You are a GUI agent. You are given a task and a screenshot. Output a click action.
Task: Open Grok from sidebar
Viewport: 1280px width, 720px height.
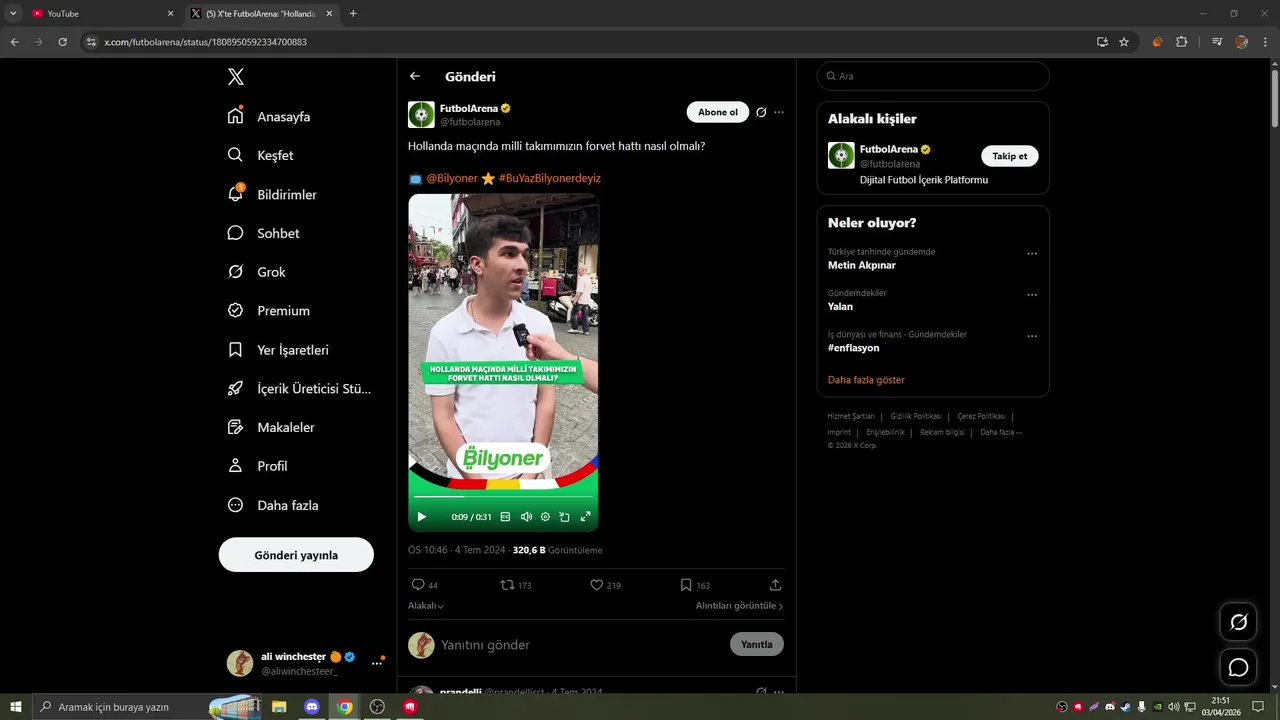(x=256, y=272)
